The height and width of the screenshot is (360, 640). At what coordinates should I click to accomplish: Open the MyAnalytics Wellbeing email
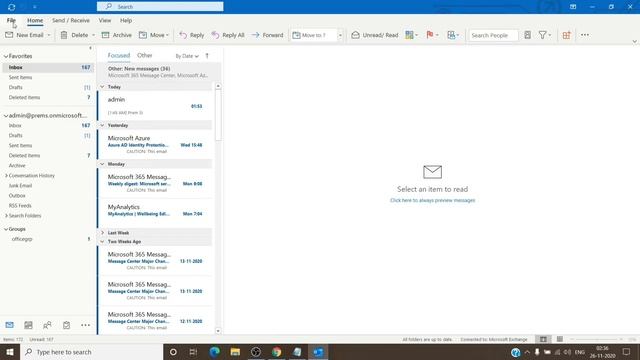(x=155, y=213)
